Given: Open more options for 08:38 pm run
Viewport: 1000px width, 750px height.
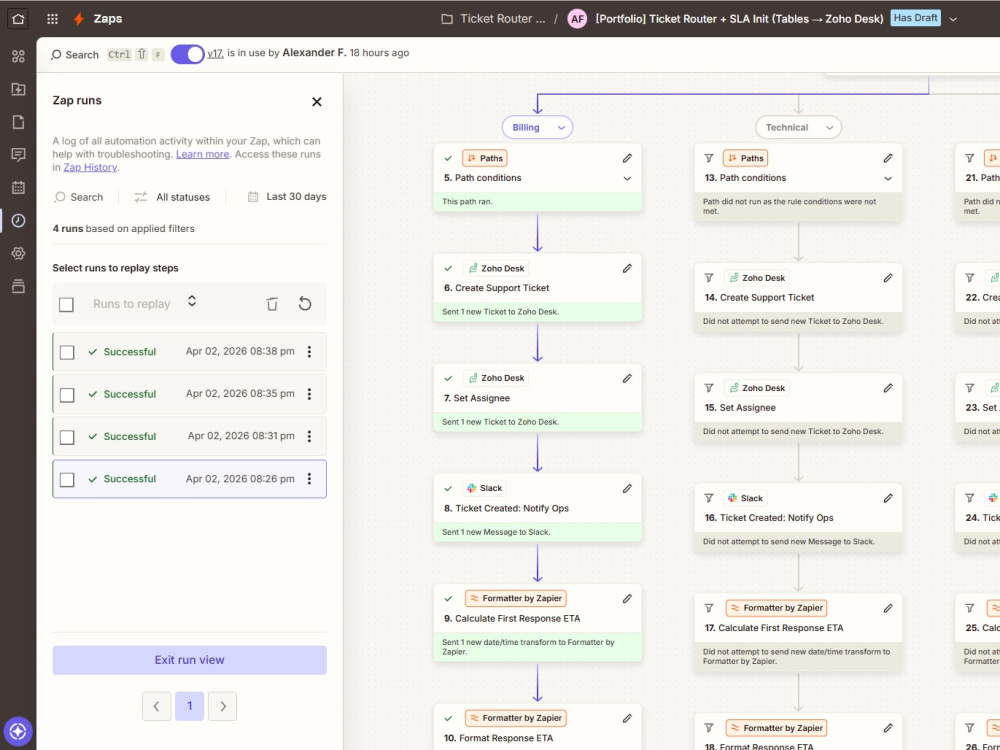Looking at the screenshot, I should point(309,351).
